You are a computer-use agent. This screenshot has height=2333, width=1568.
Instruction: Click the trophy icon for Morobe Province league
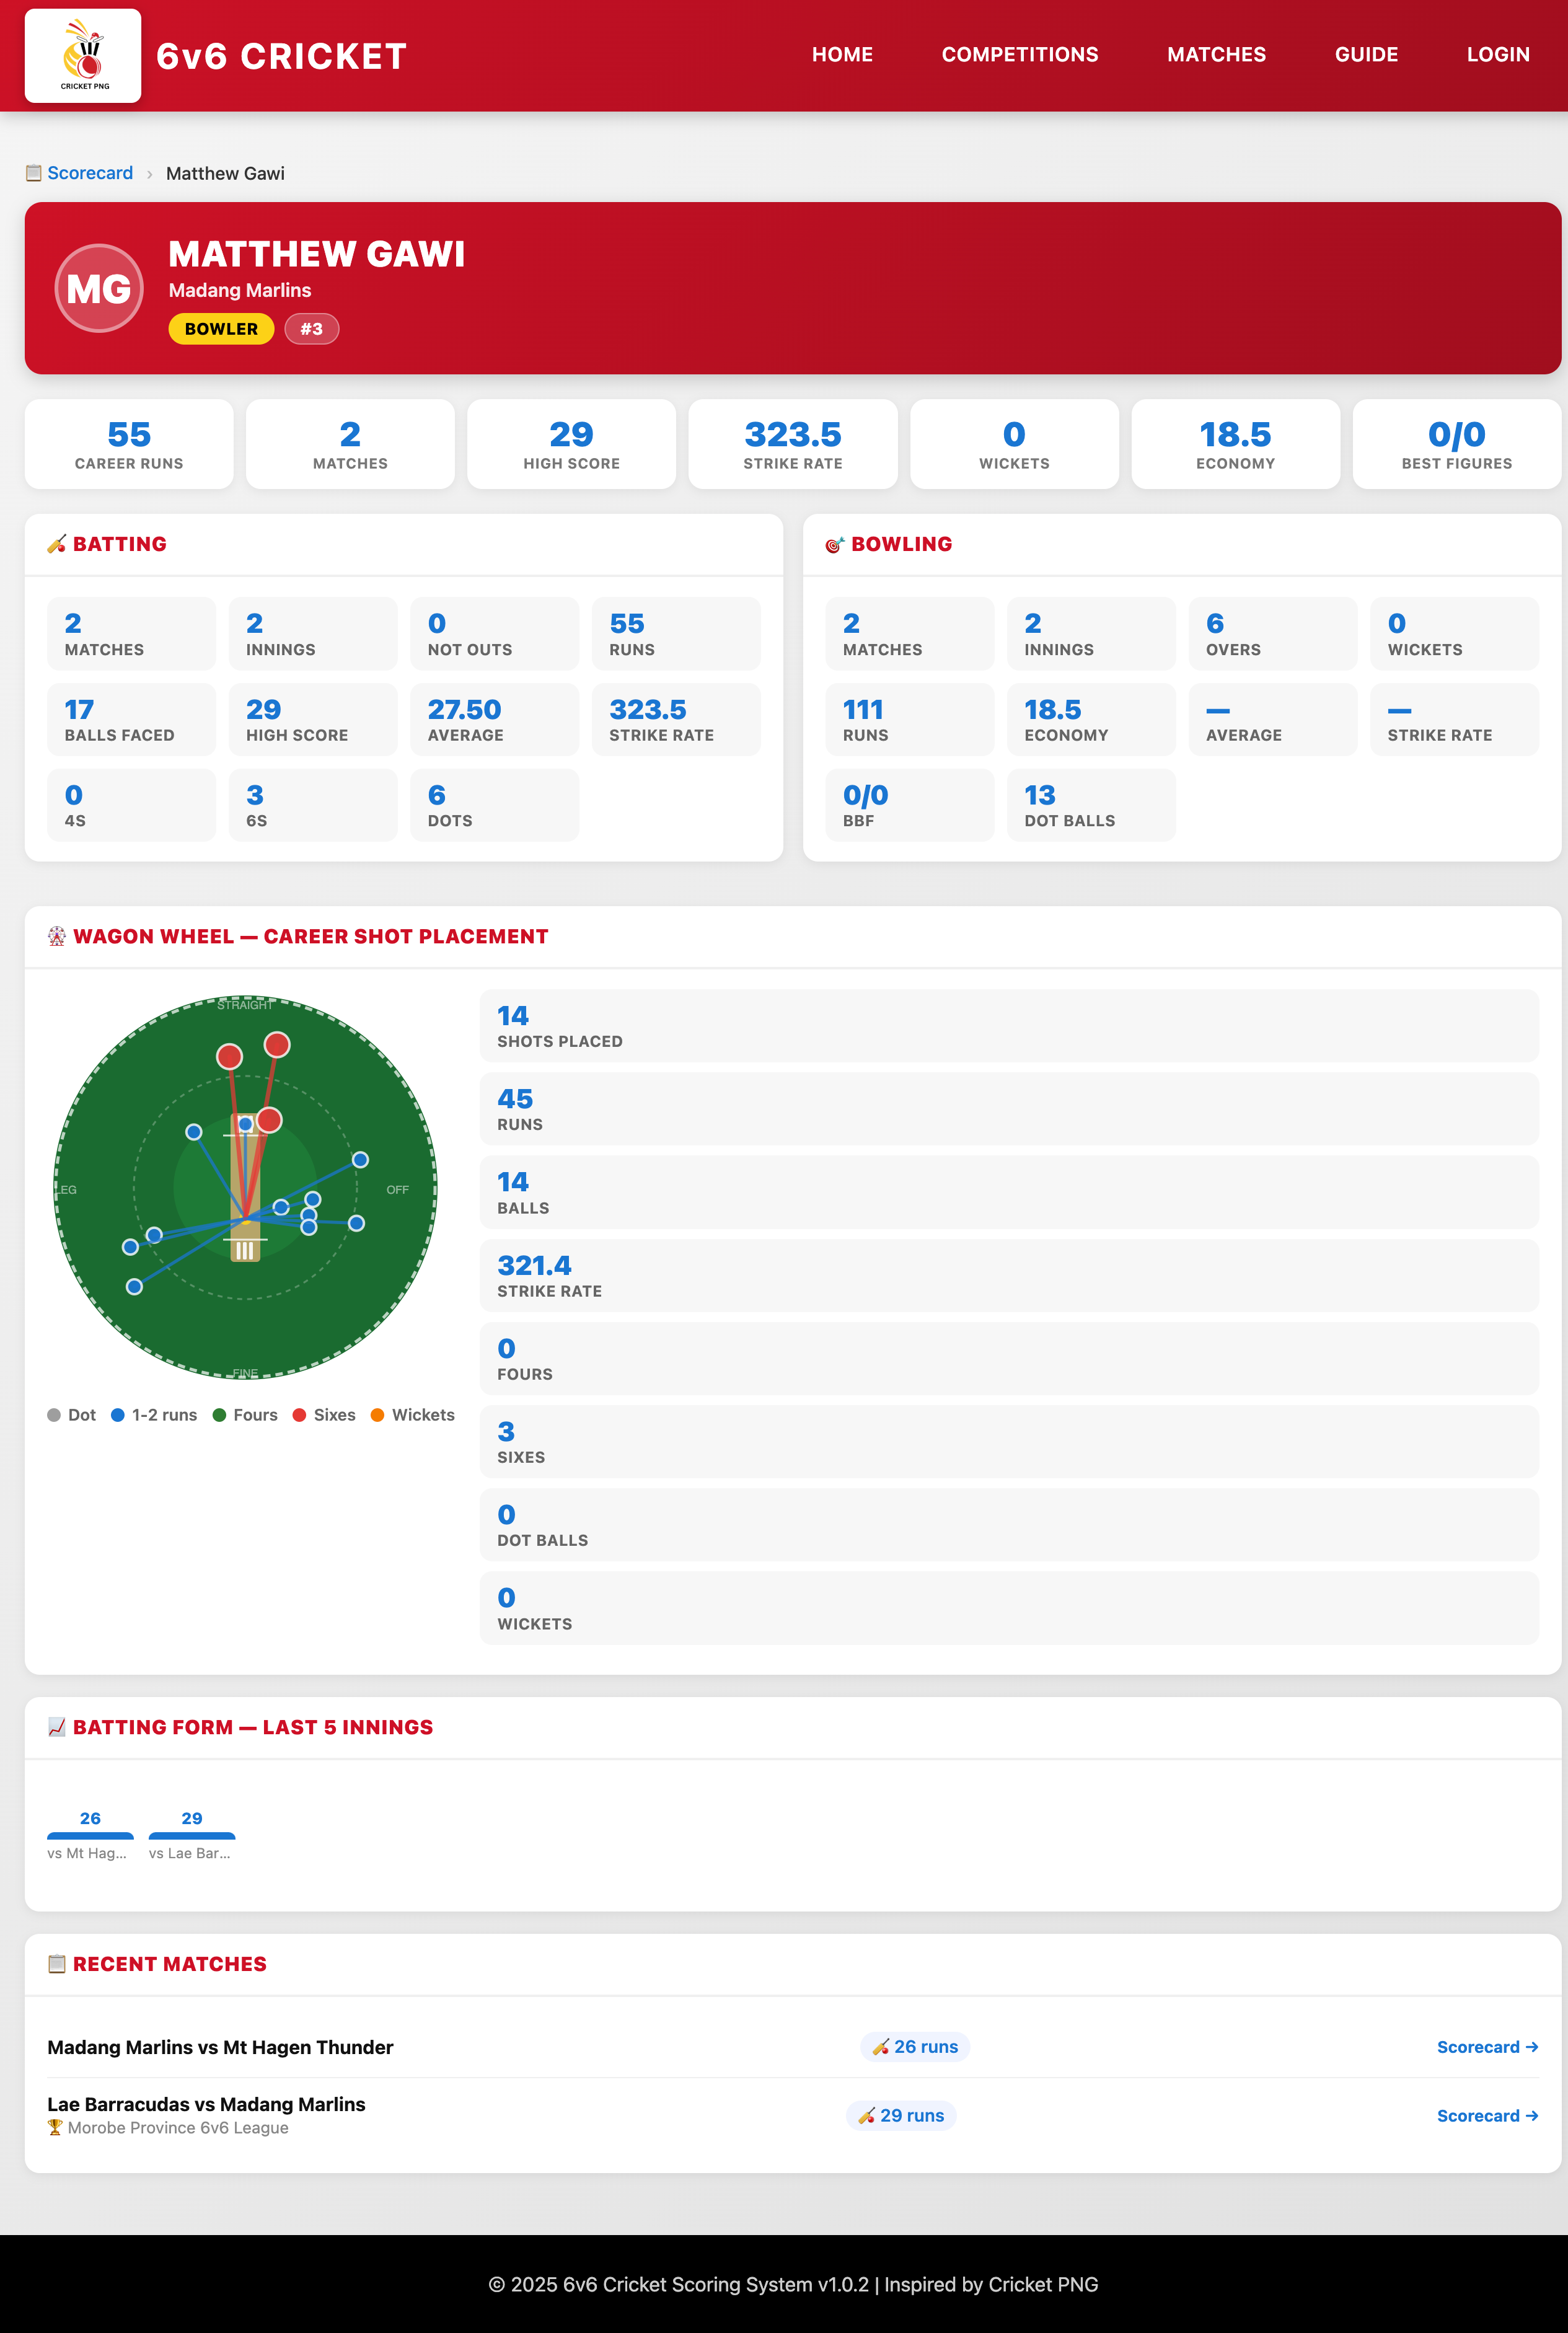54,2127
